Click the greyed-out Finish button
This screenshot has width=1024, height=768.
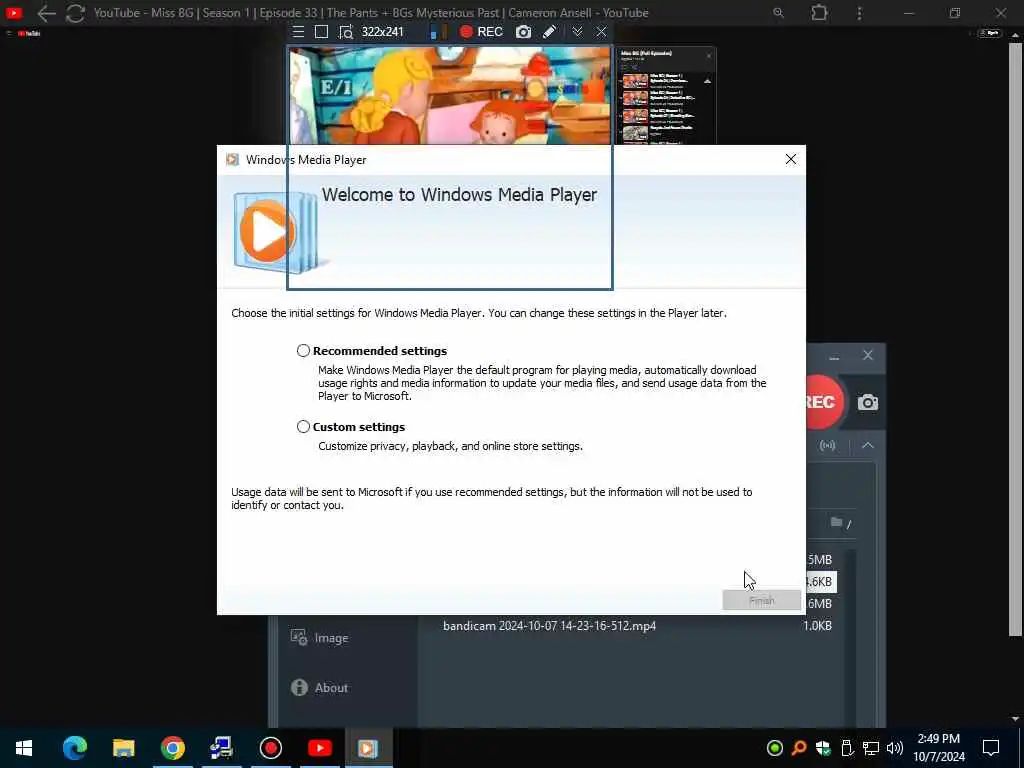click(x=761, y=600)
